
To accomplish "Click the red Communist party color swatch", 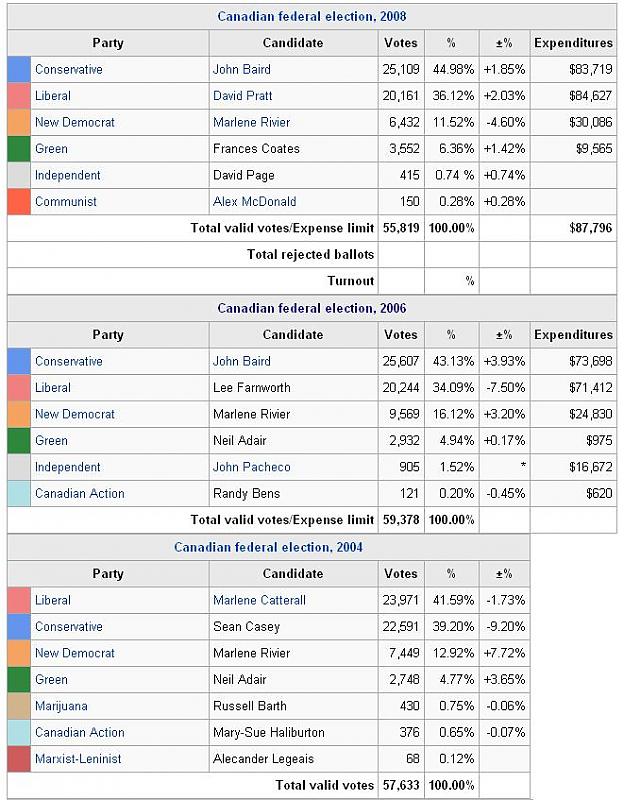I will (19, 201).
